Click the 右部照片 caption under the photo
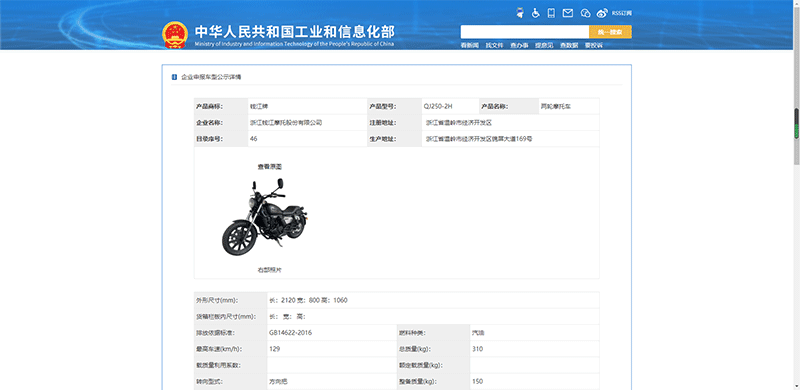Viewport: 800px width, 390px height. pos(269,270)
